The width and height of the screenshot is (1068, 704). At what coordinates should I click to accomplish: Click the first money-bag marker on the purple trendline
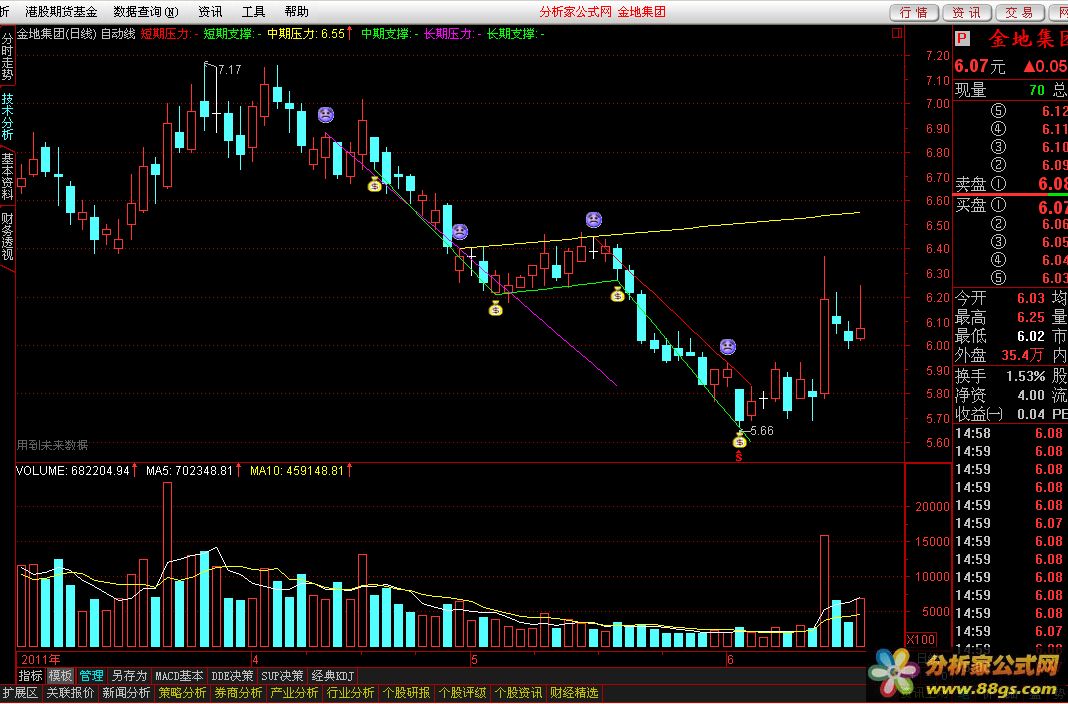click(x=375, y=184)
